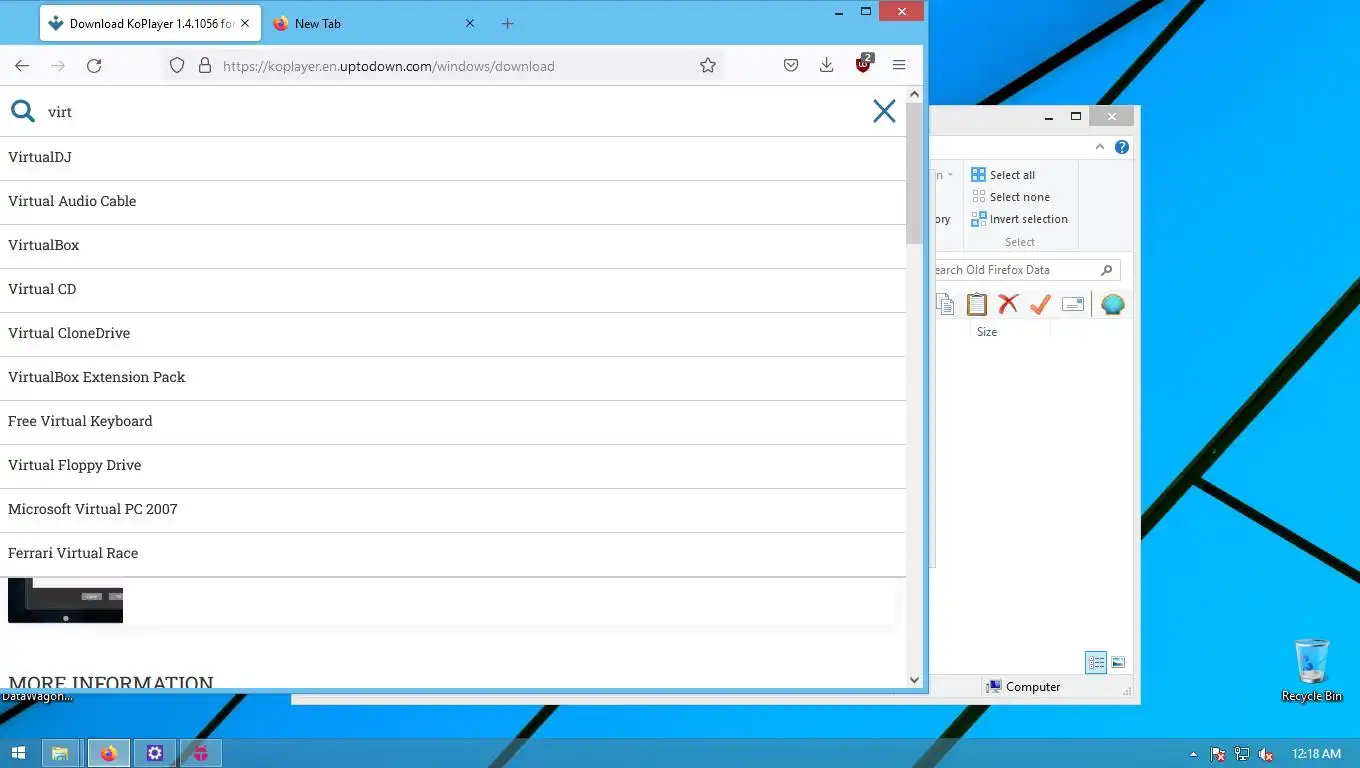
Task: Click the browser page scrollbar up arrow
Action: tap(914, 94)
